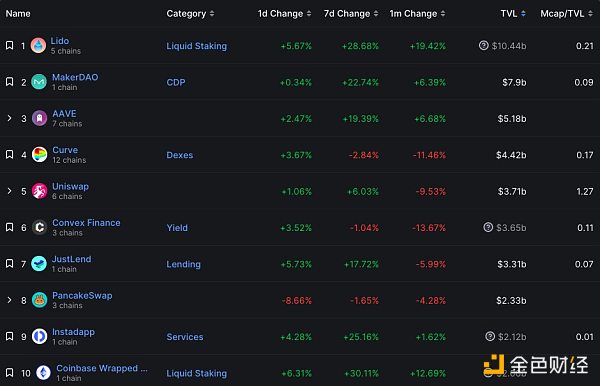600x386 pixels.
Task: Click the question mark icon beside Convex TVL
Action: pyautogui.click(x=488, y=227)
